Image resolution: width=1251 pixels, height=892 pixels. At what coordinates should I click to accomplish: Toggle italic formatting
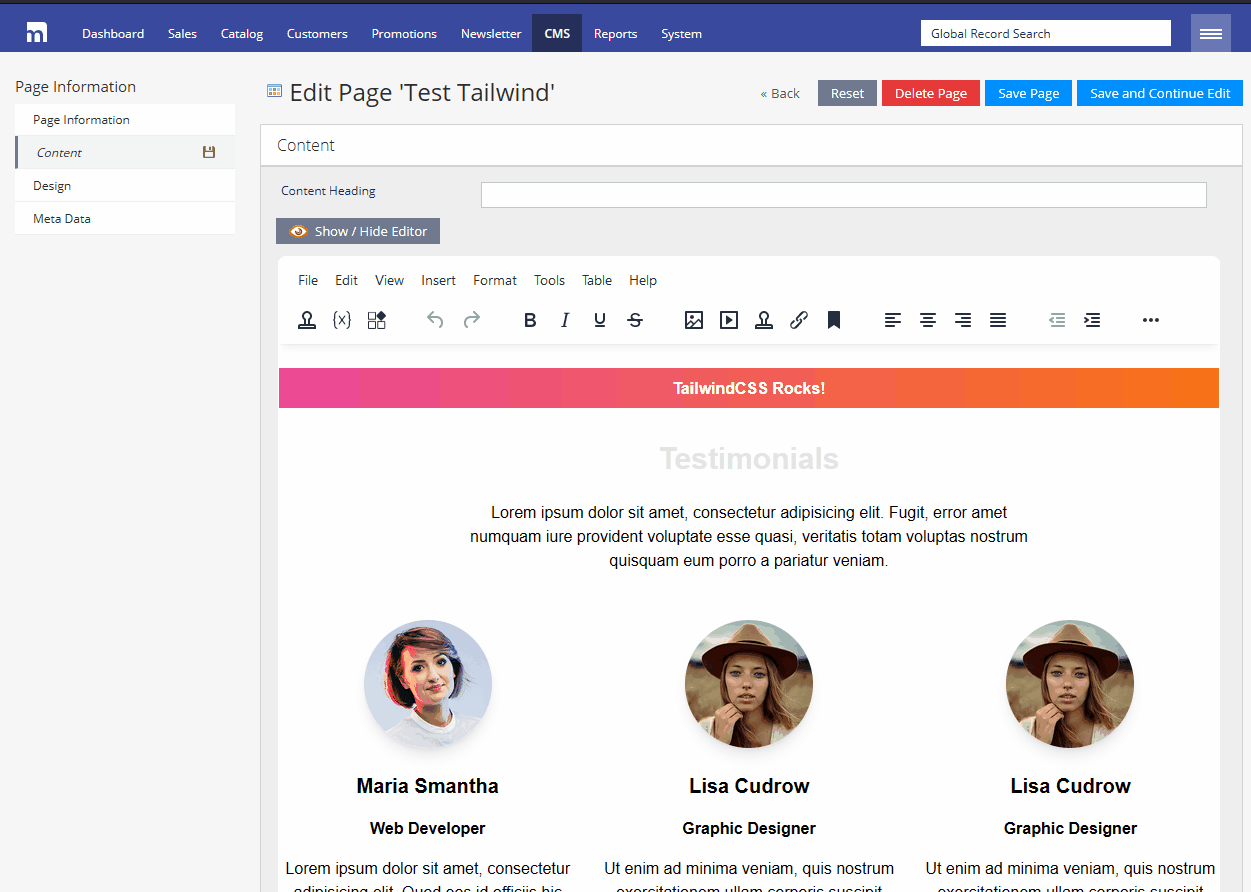(565, 320)
